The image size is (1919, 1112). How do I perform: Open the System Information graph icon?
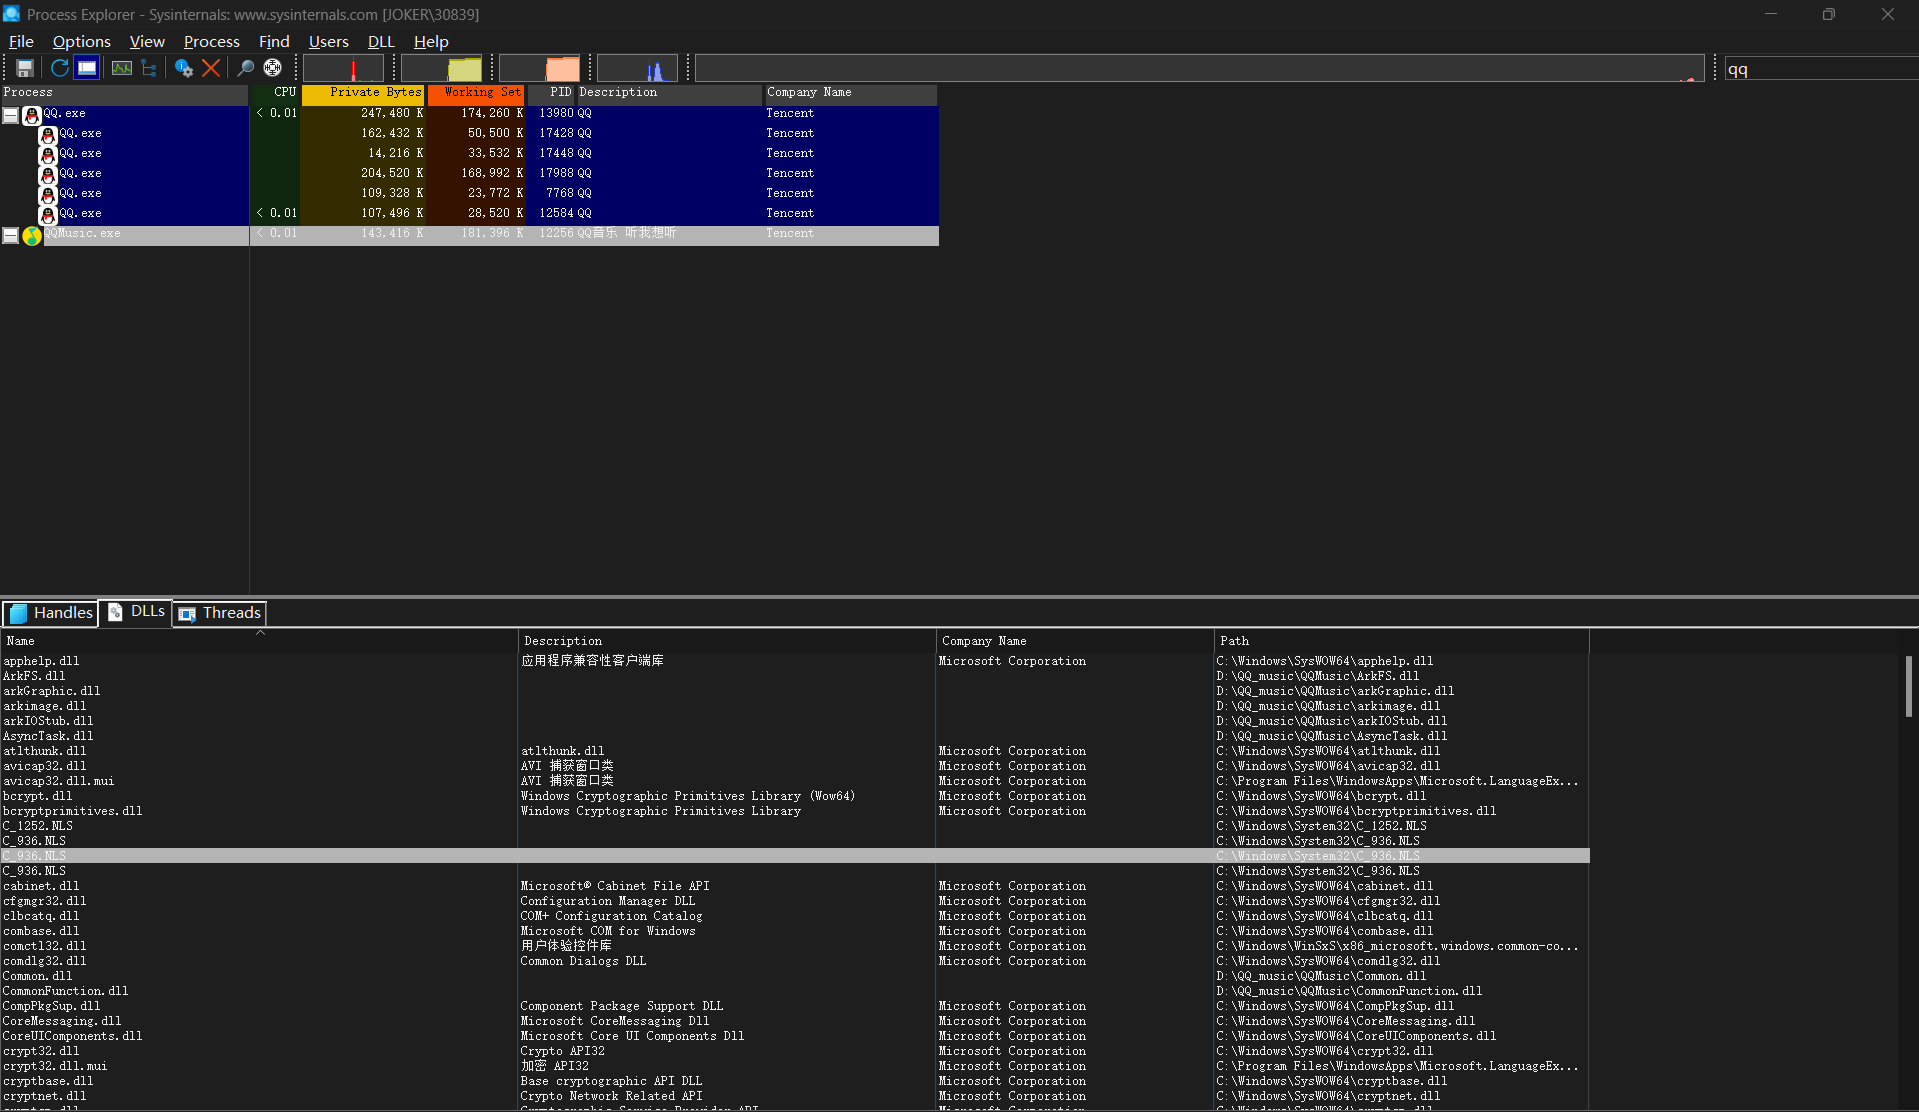[x=121, y=68]
